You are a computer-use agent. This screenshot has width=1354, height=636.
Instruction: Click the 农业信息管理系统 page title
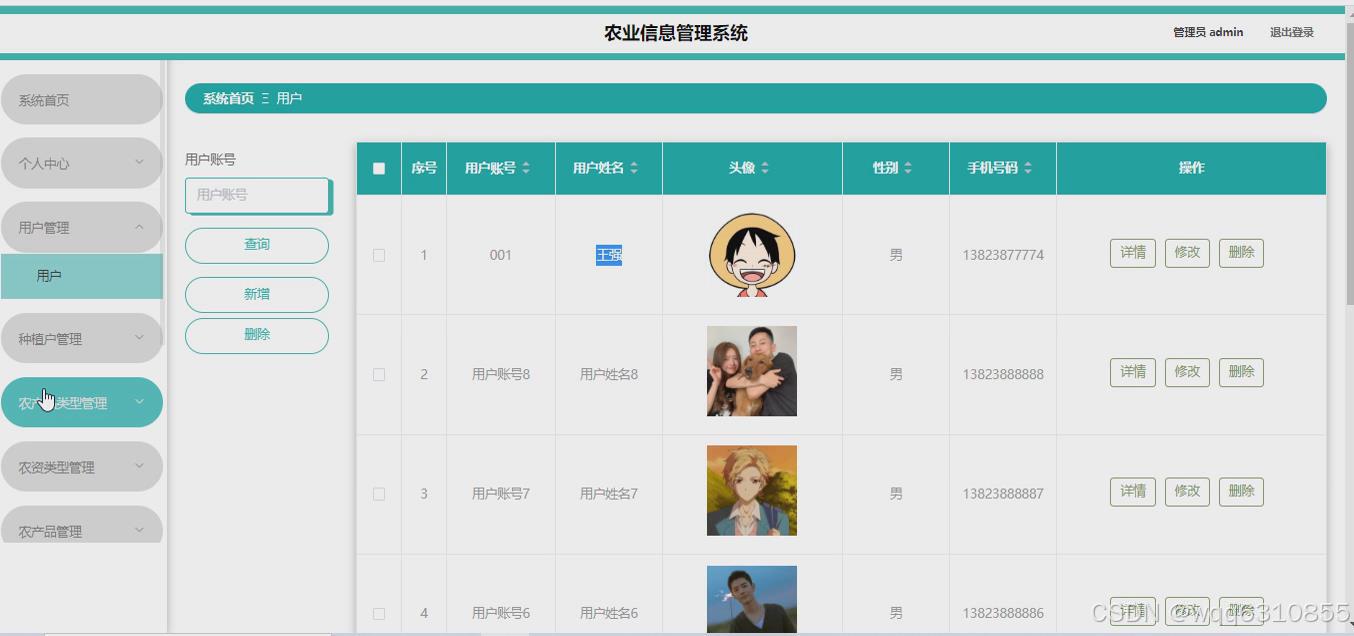676,33
